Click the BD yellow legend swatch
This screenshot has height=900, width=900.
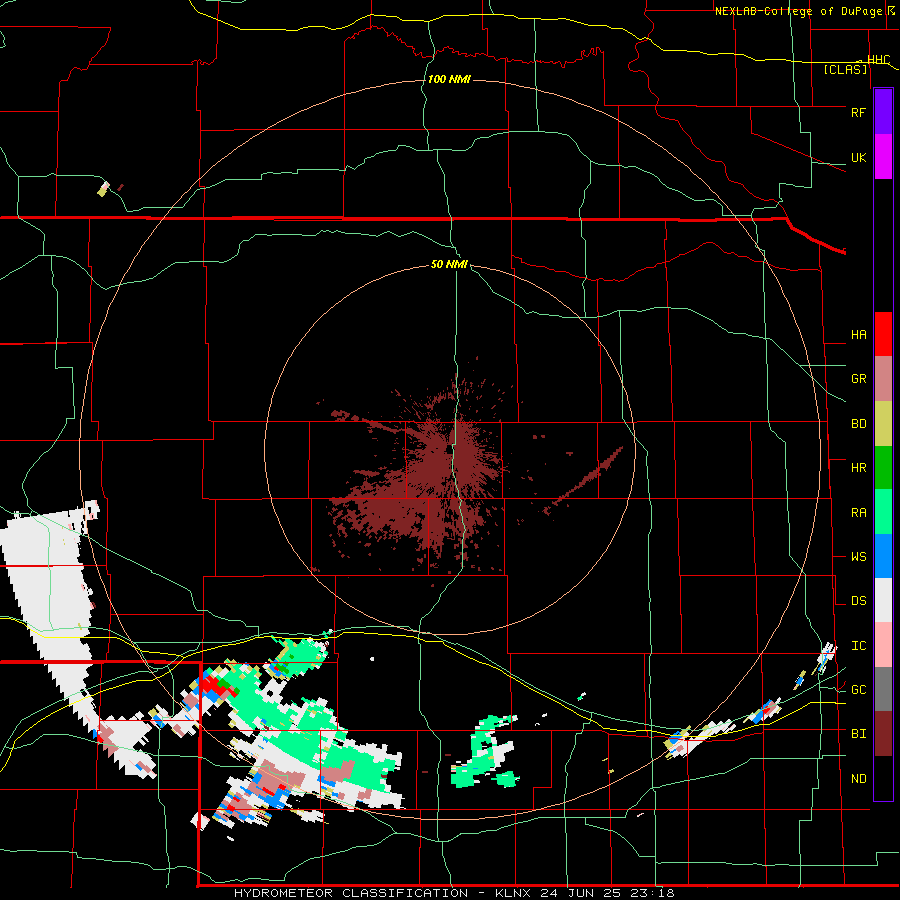pos(883,424)
